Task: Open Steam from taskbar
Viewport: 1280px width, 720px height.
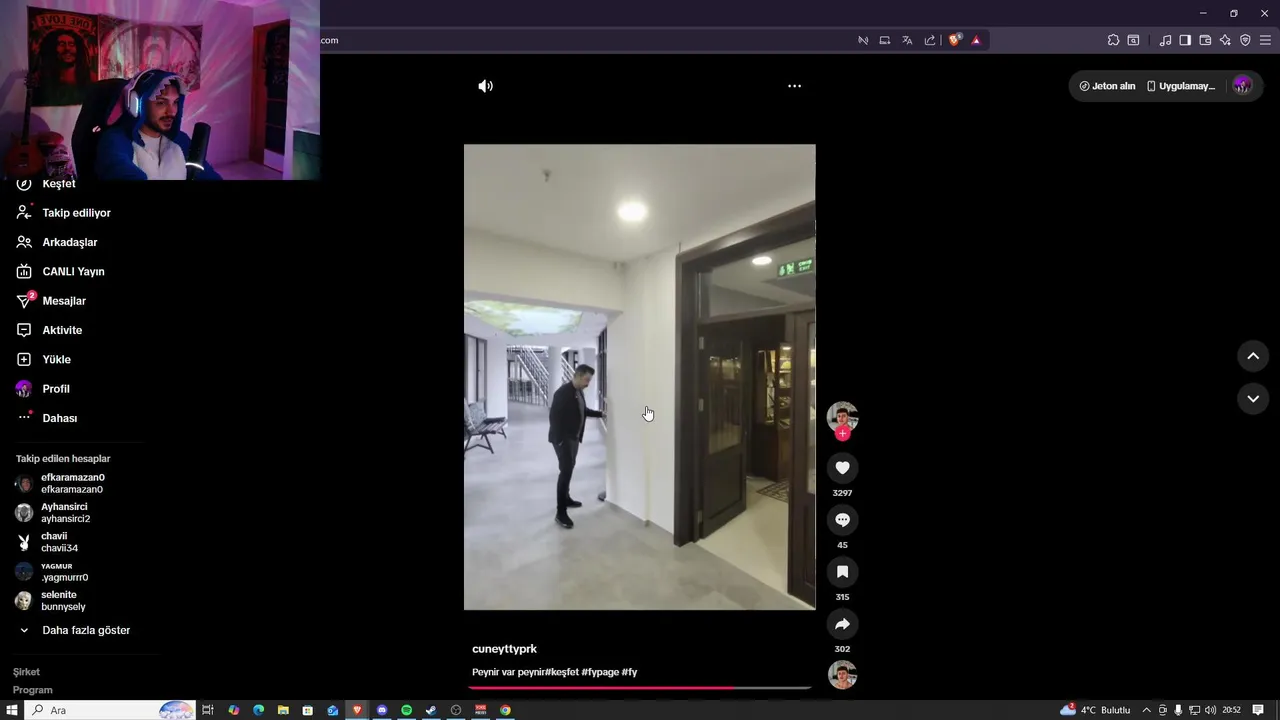Action: 431,710
